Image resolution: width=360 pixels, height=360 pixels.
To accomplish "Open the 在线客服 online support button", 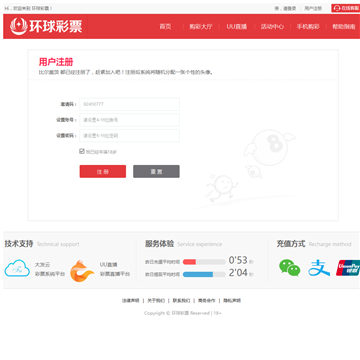I will pyautogui.click(x=346, y=8).
